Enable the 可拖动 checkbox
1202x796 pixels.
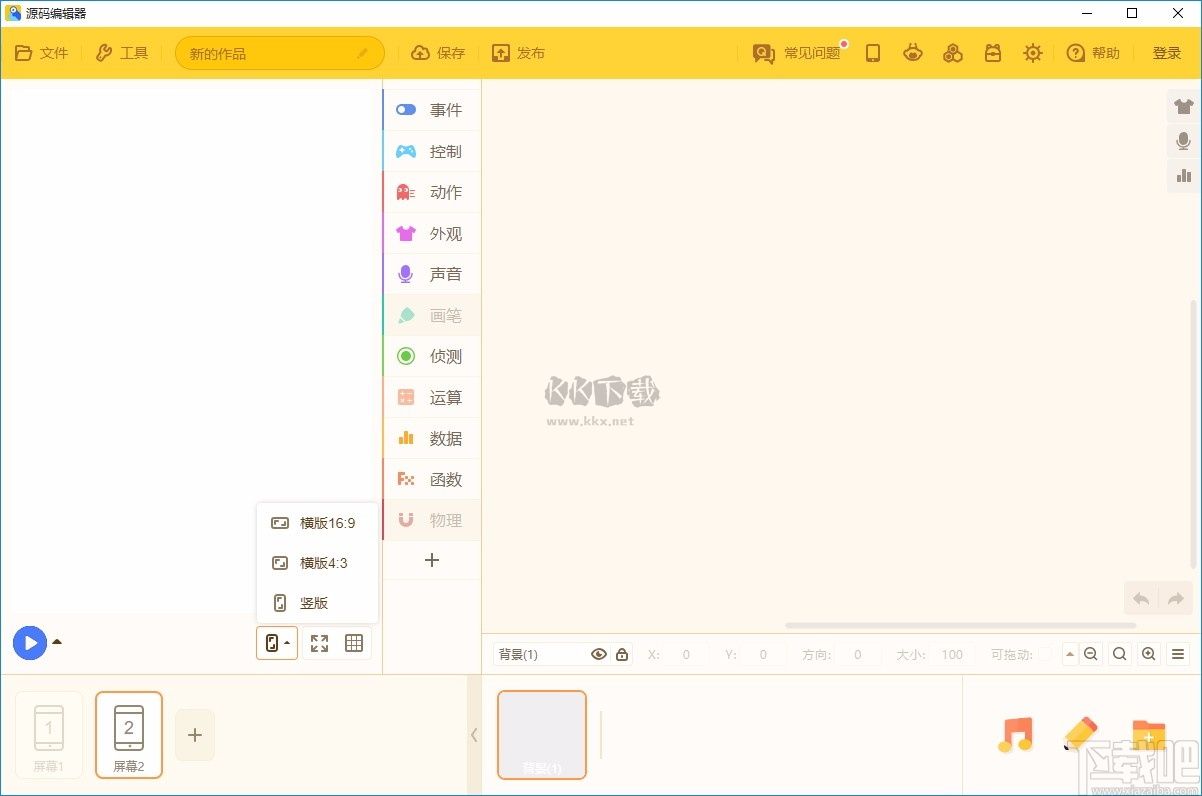[x=1046, y=654]
